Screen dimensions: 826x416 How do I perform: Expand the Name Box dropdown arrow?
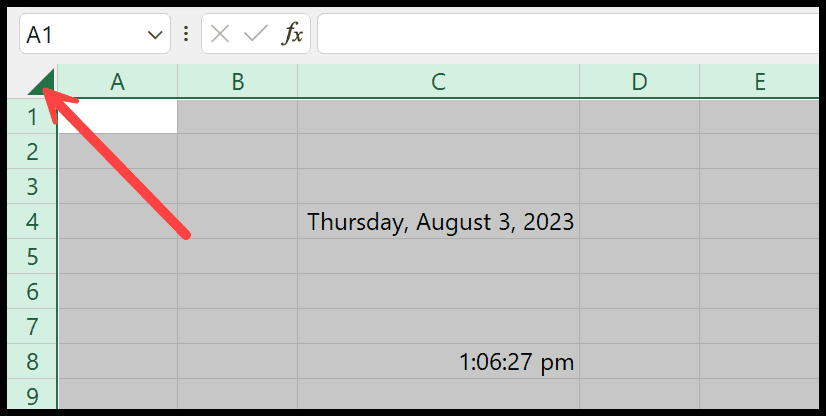(154, 35)
